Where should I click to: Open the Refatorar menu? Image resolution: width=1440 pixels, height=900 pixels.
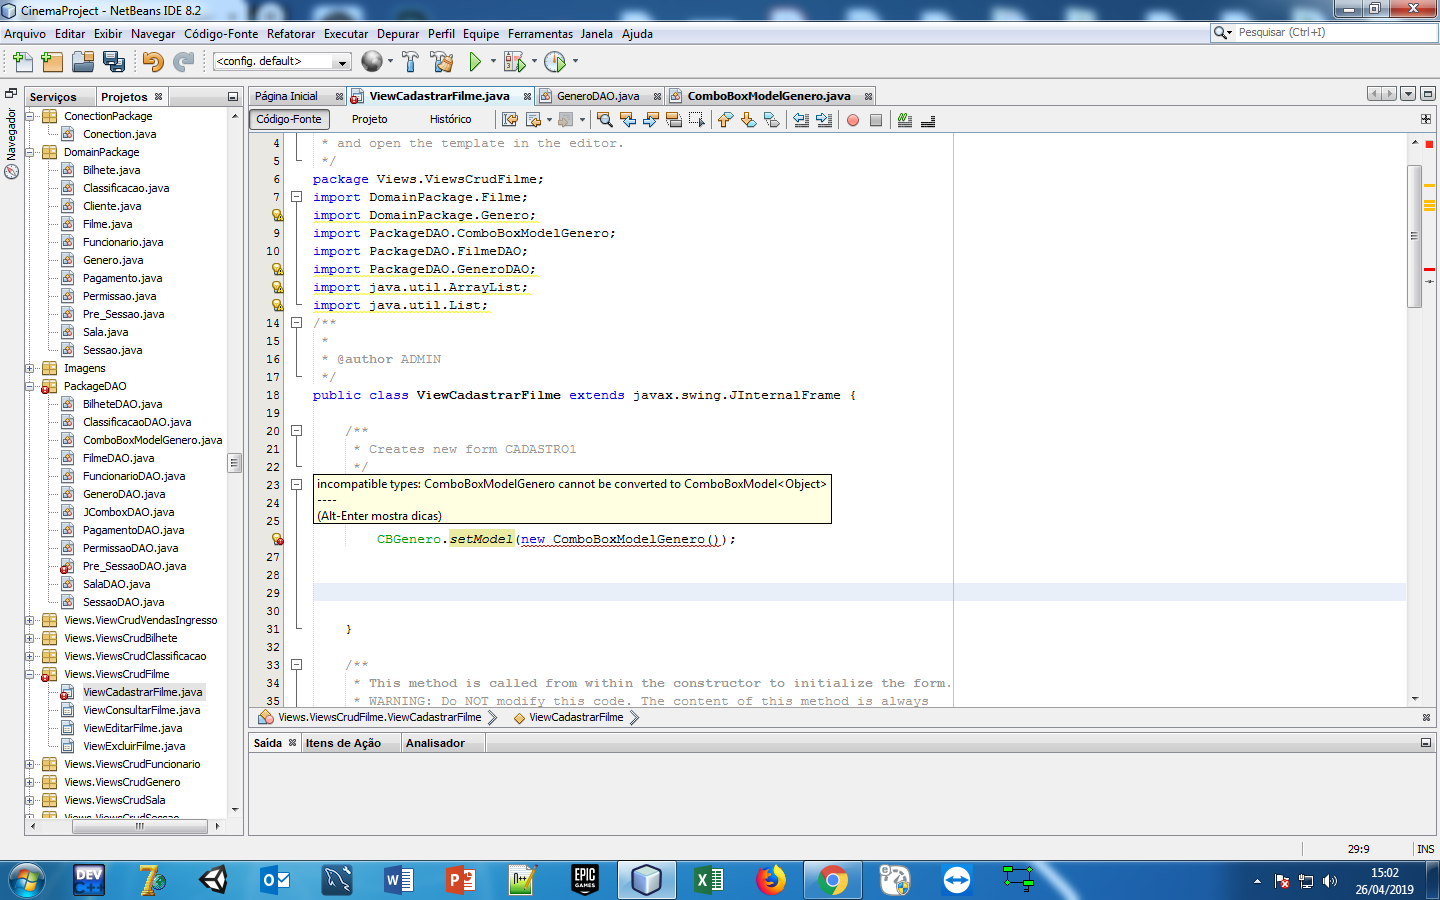[291, 33]
